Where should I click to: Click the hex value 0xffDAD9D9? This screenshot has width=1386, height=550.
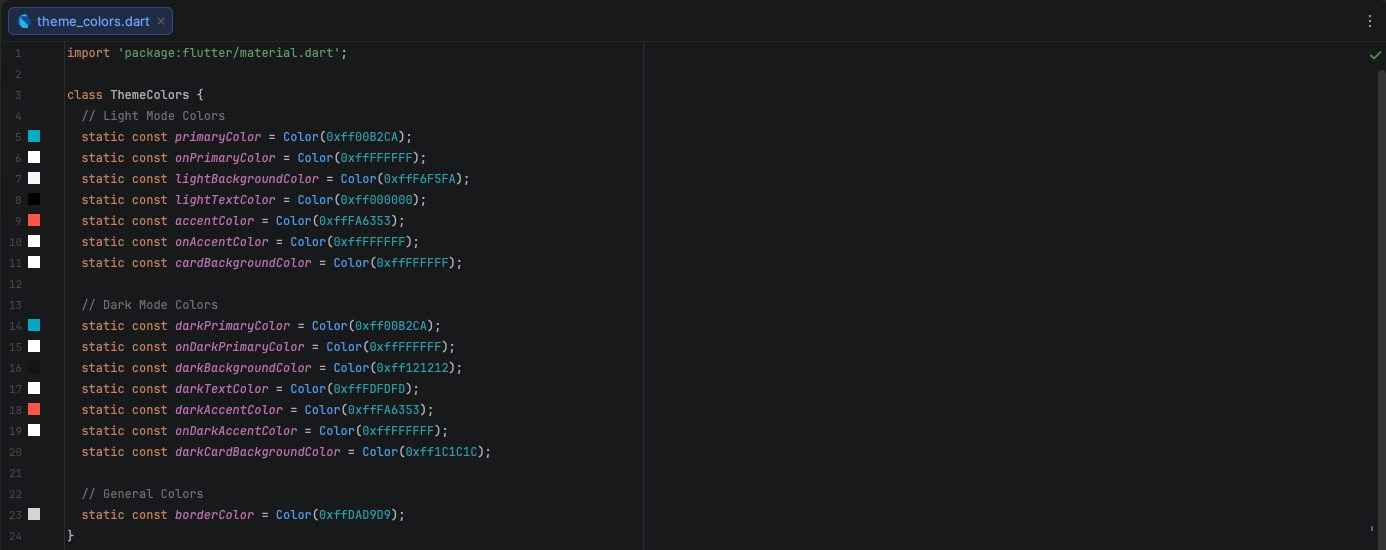[x=355, y=515]
